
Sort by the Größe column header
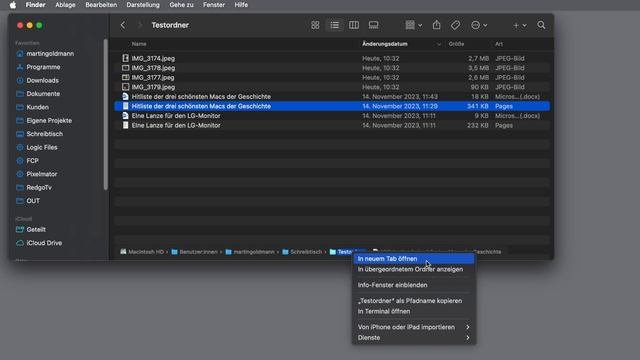point(456,44)
